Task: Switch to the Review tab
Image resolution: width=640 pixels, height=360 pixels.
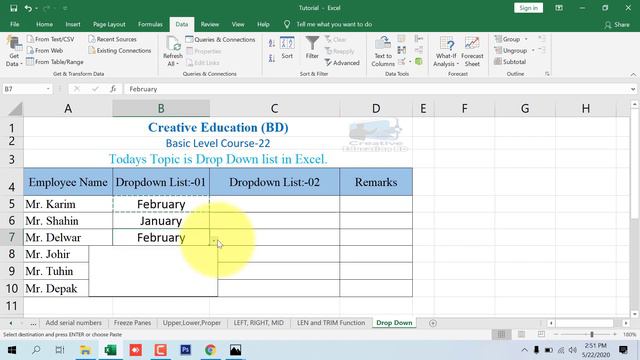Action: 210,24
